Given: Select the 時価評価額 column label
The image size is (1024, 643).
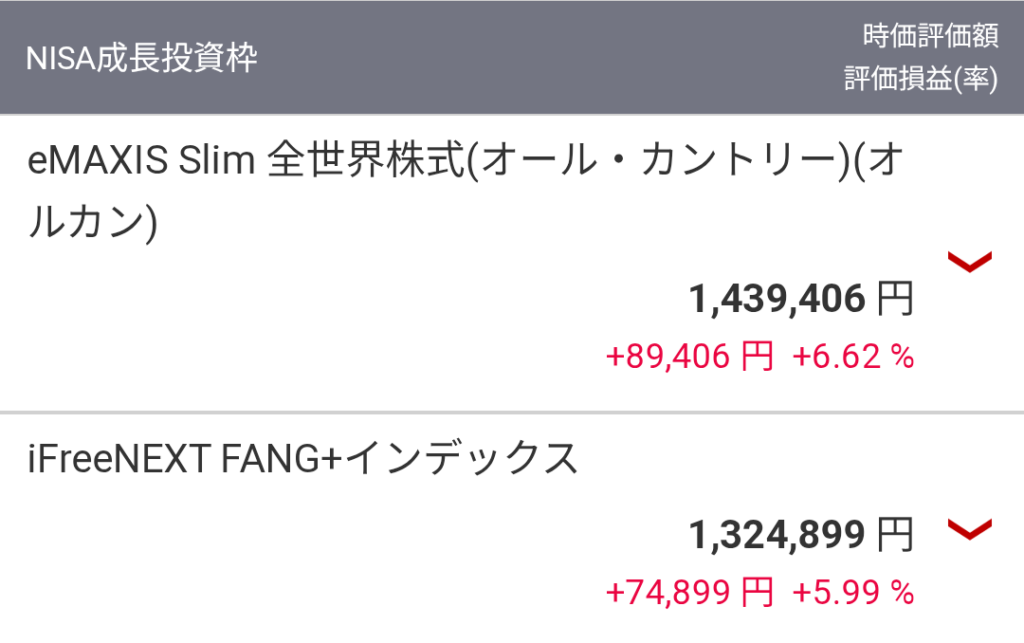Looking at the screenshot, I should [x=930, y=37].
